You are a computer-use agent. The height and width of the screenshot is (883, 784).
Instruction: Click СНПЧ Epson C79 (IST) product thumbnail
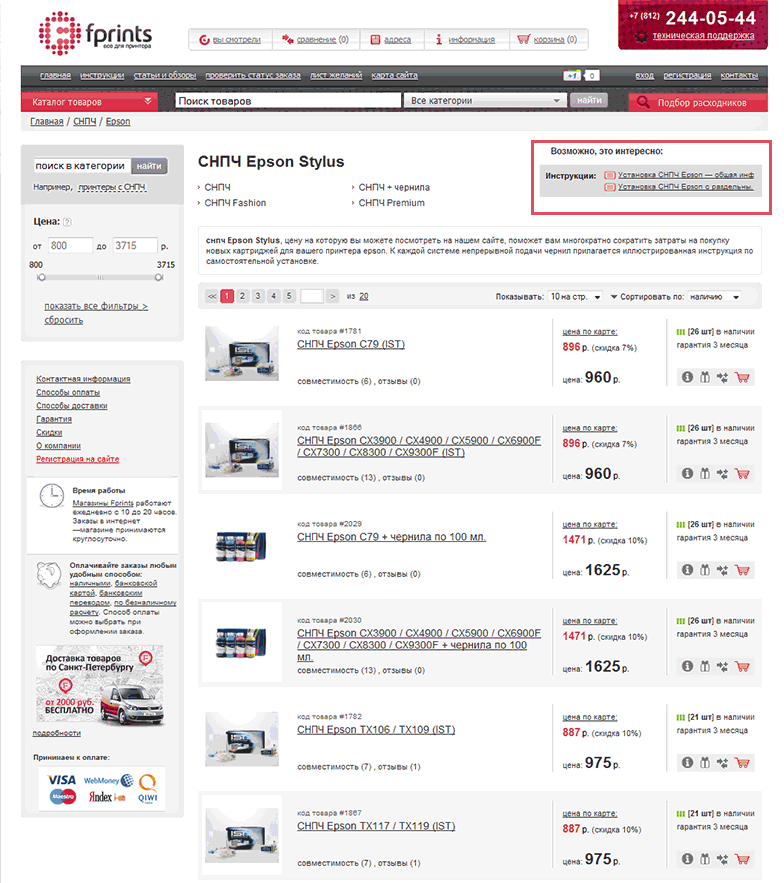242,354
